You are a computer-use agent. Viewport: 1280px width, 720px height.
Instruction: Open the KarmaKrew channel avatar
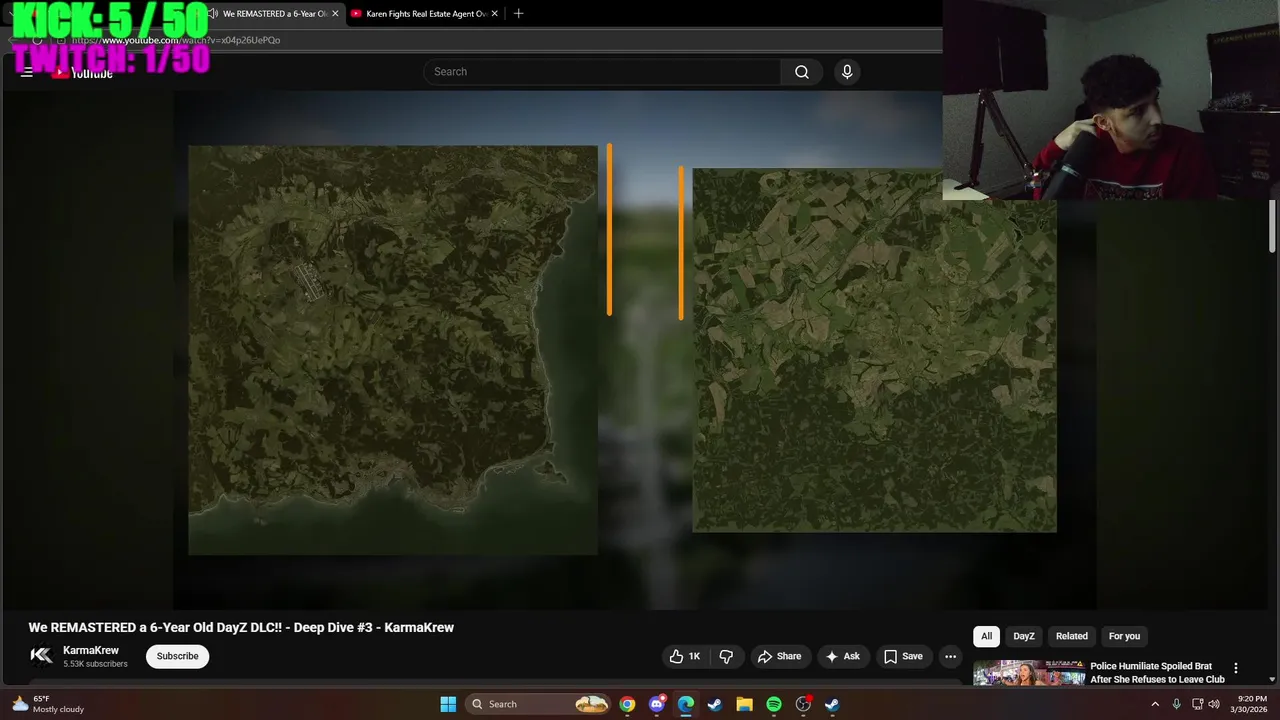click(41, 656)
